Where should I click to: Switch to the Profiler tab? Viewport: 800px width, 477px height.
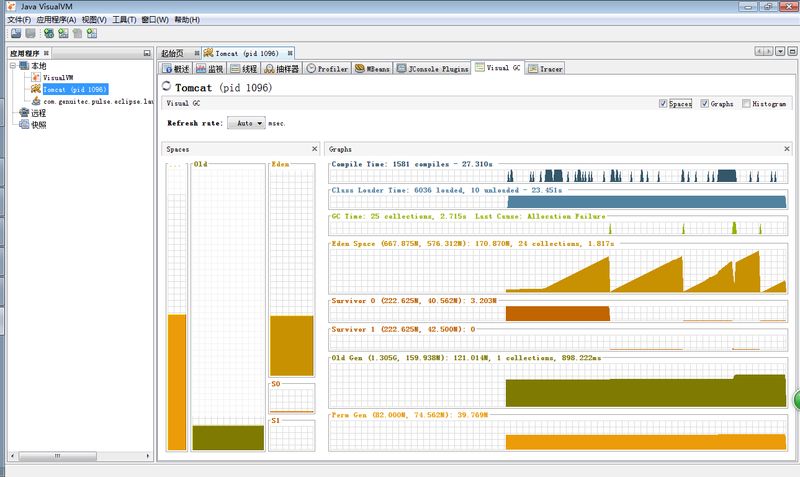pyautogui.click(x=327, y=68)
